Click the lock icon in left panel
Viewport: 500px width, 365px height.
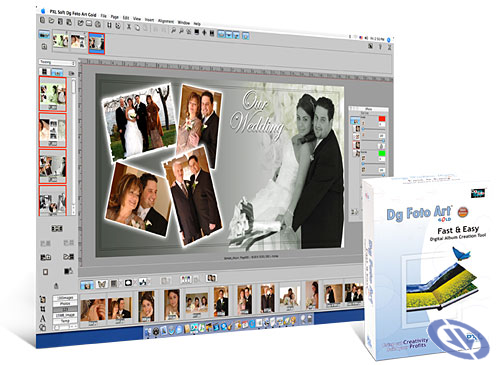point(56,286)
